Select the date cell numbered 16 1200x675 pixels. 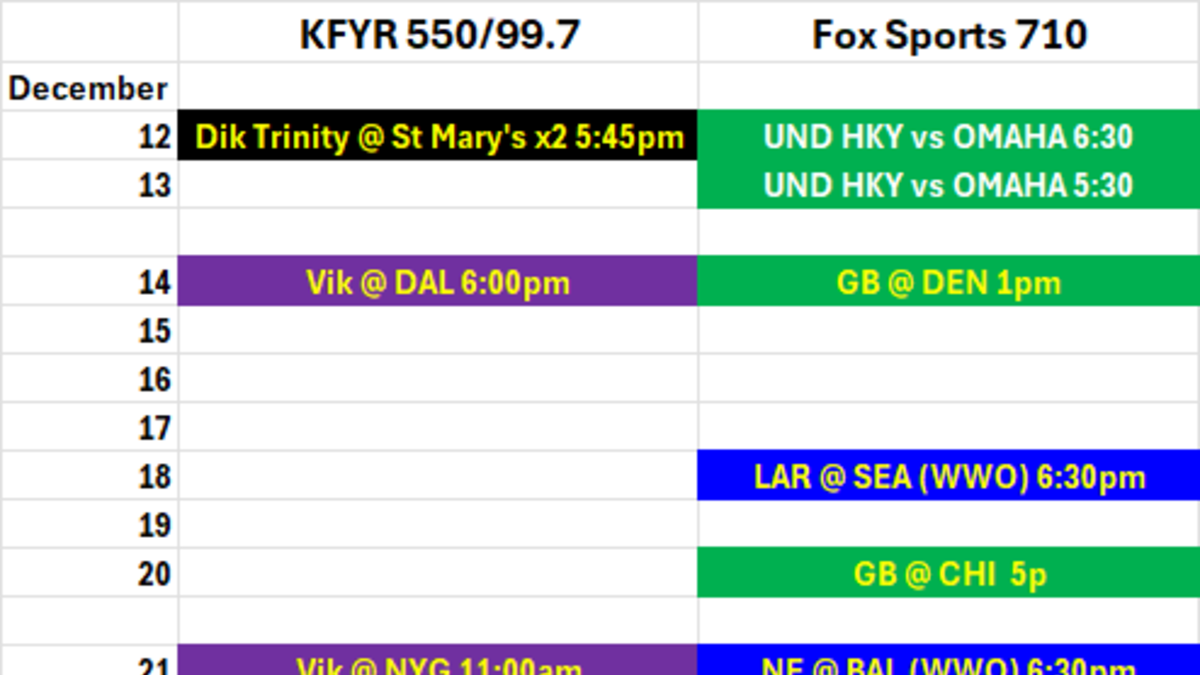click(89, 379)
